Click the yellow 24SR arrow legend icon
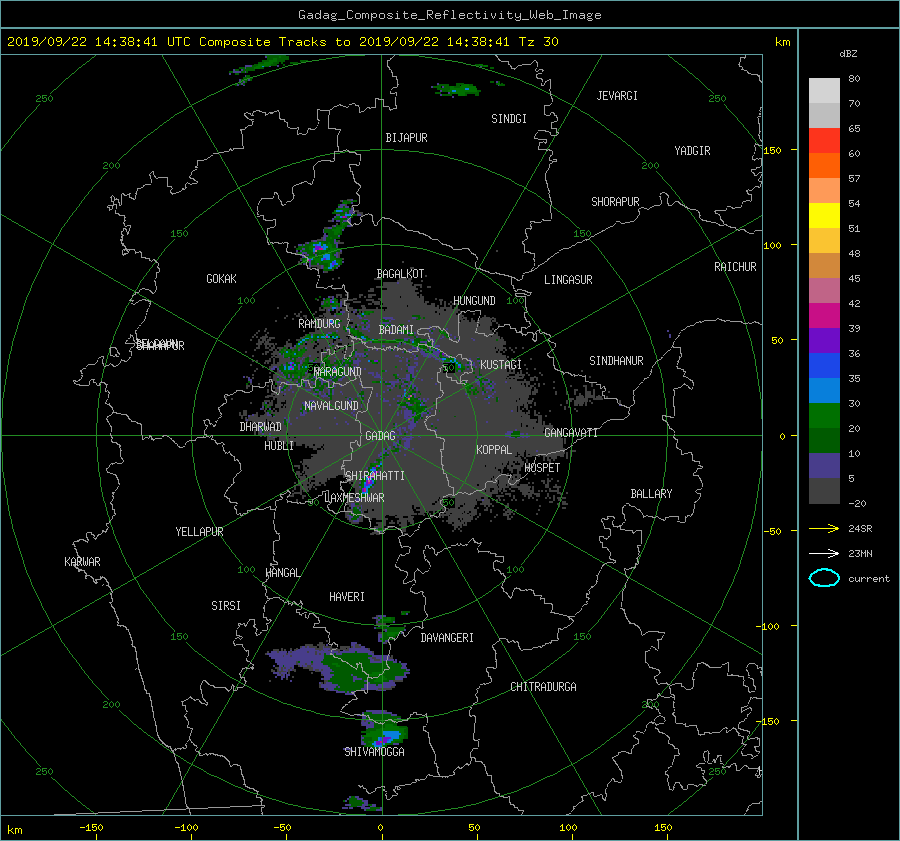Image resolution: width=900 pixels, height=841 pixels. pyautogui.click(x=824, y=528)
